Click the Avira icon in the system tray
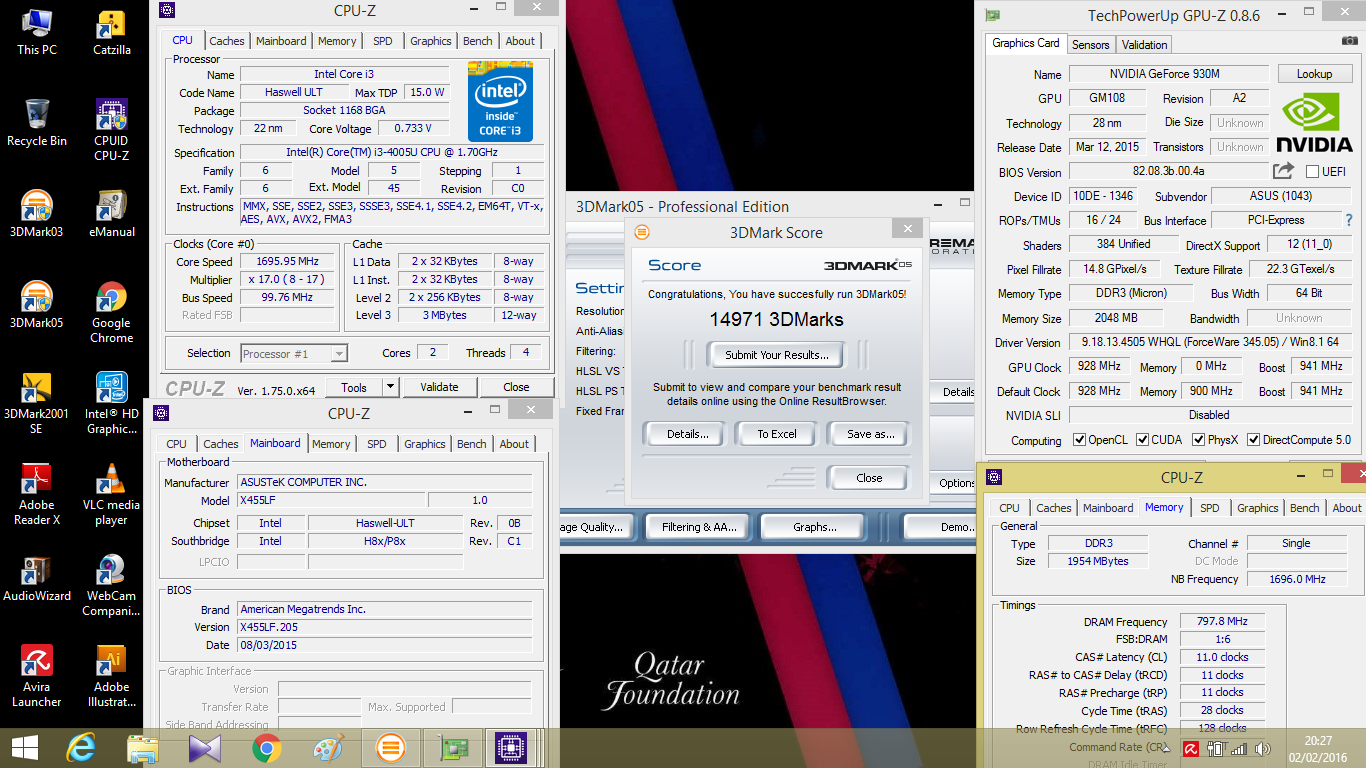The width and height of the screenshot is (1366, 768). click(1191, 748)
